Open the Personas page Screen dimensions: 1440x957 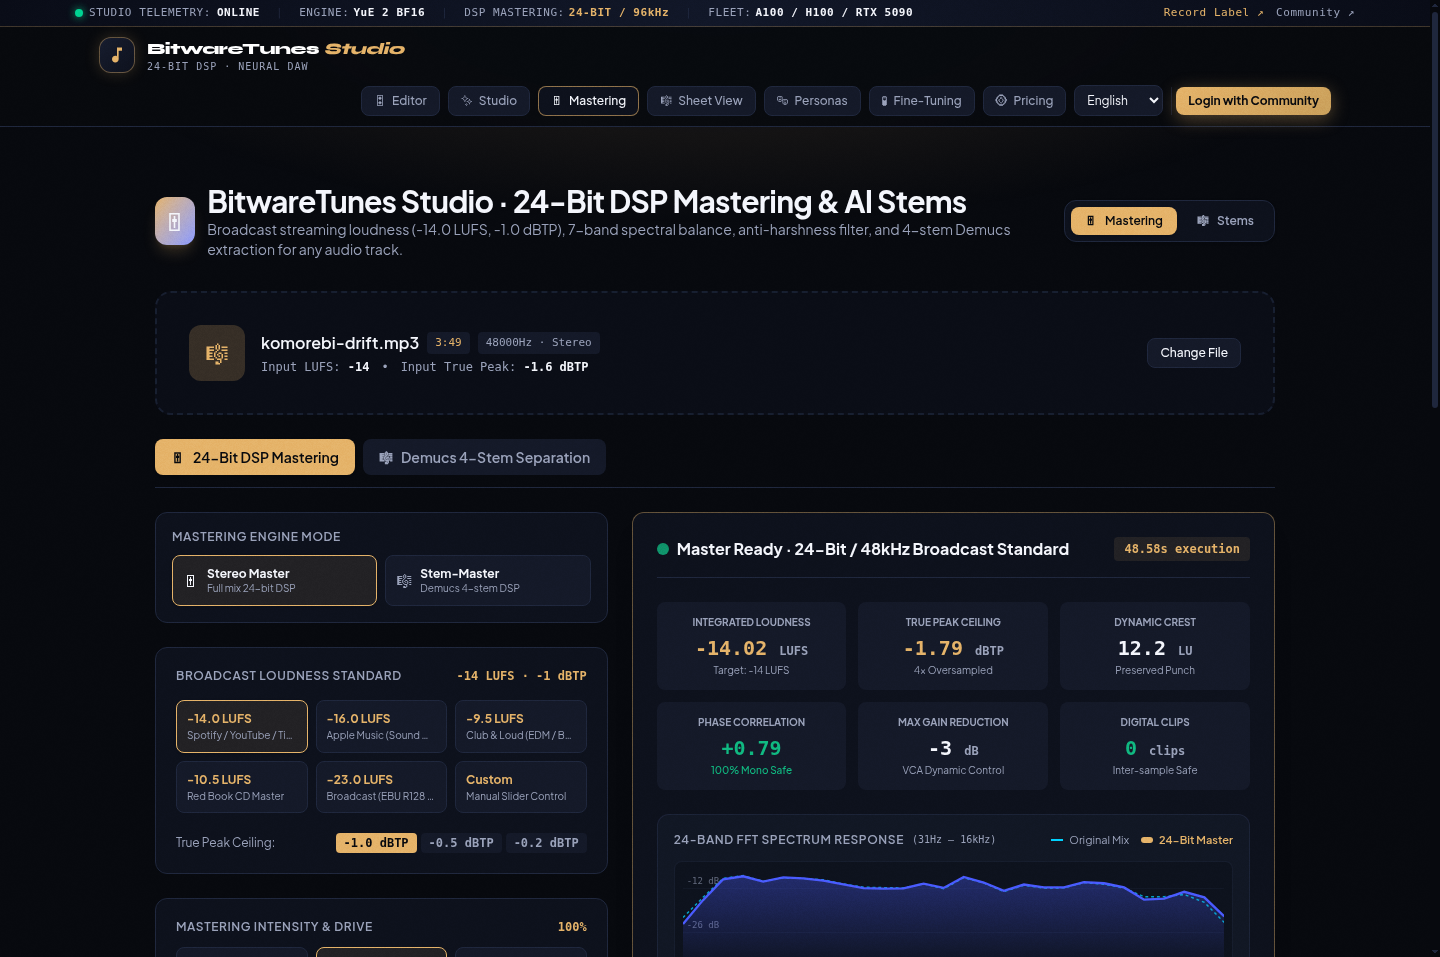point(812,101)
